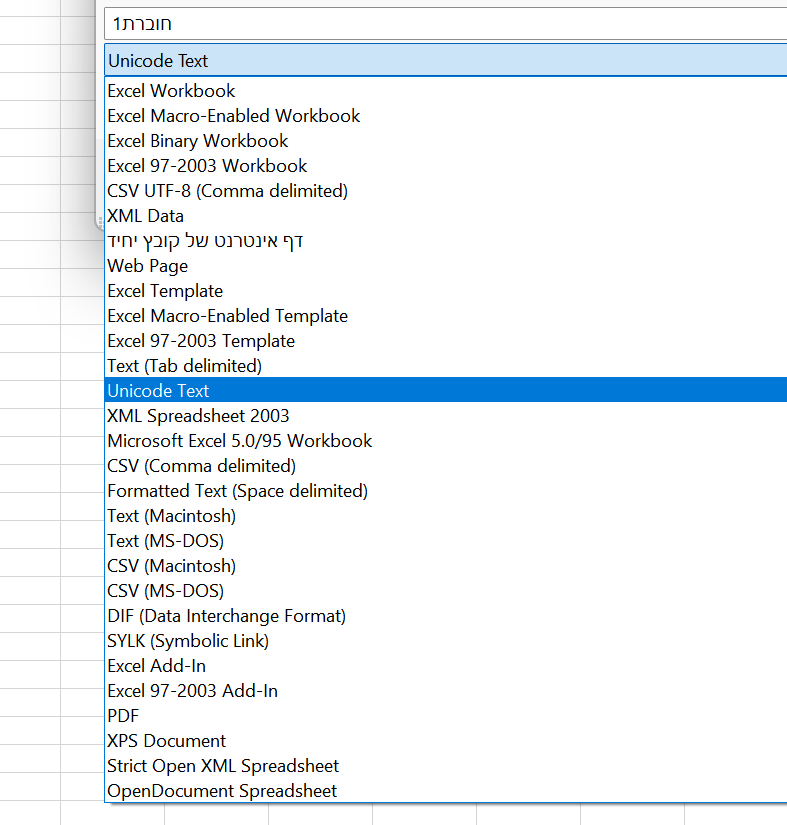Choose Excel Macro-Enabled Template
Image resolution: width=787 pixels, height=825 pixels.
[446, 316]
